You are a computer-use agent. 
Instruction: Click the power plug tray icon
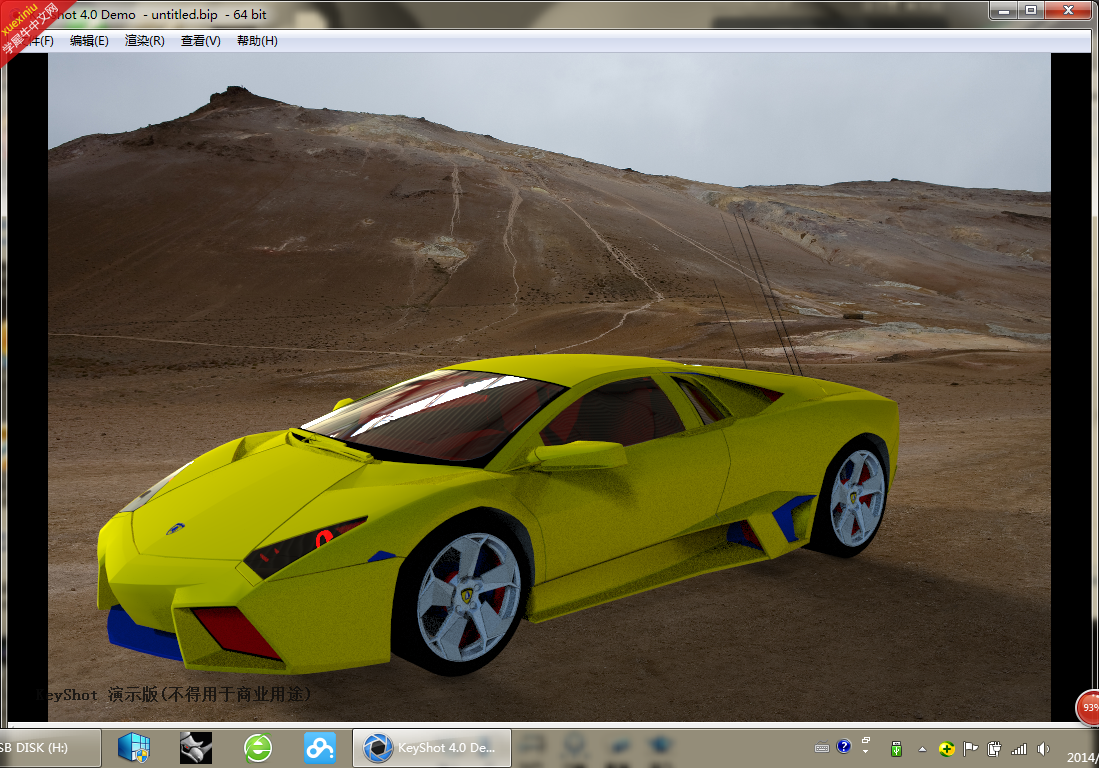[994, 749]
